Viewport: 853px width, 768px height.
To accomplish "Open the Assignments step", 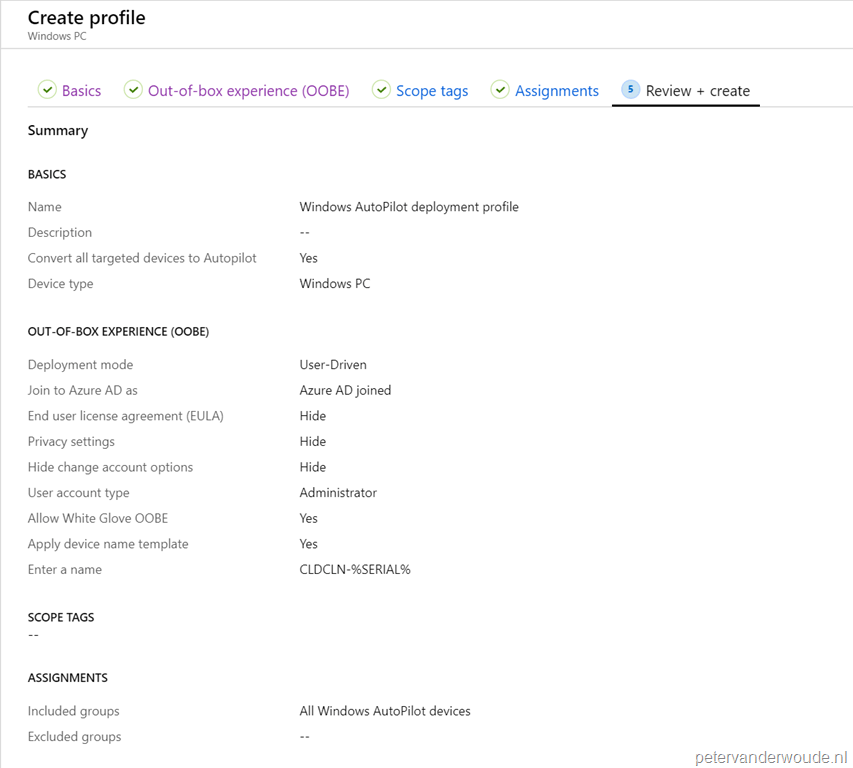I will point(557,90).
